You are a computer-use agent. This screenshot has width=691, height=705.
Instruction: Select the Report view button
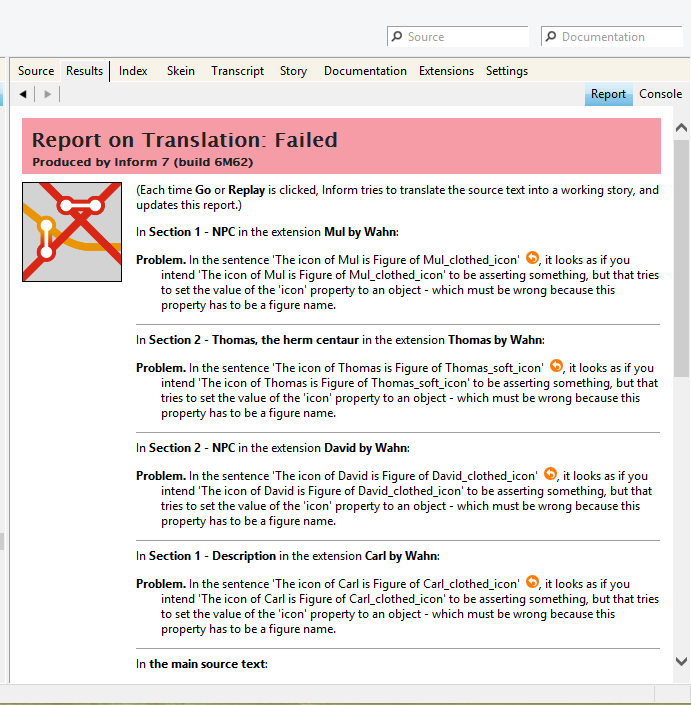608,94
